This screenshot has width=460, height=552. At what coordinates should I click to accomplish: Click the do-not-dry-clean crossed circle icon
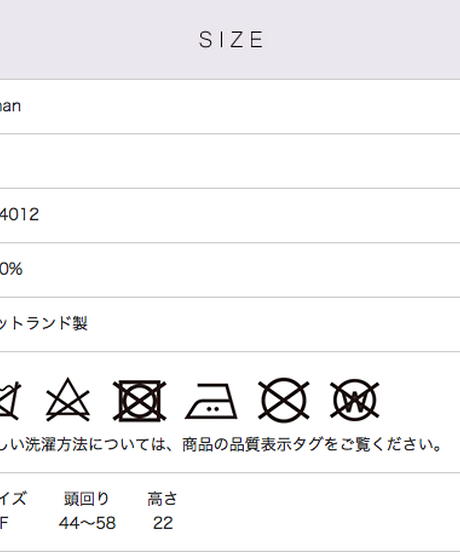(x=284, y=400)
